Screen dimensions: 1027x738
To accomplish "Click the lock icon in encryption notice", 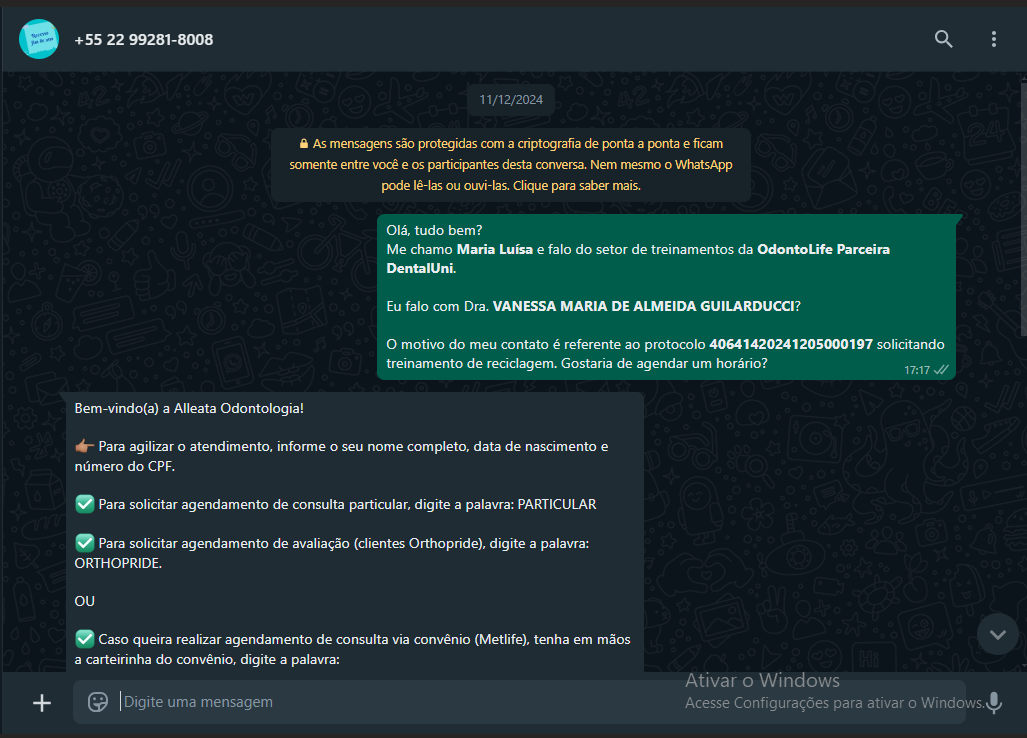I will point(304,143).
